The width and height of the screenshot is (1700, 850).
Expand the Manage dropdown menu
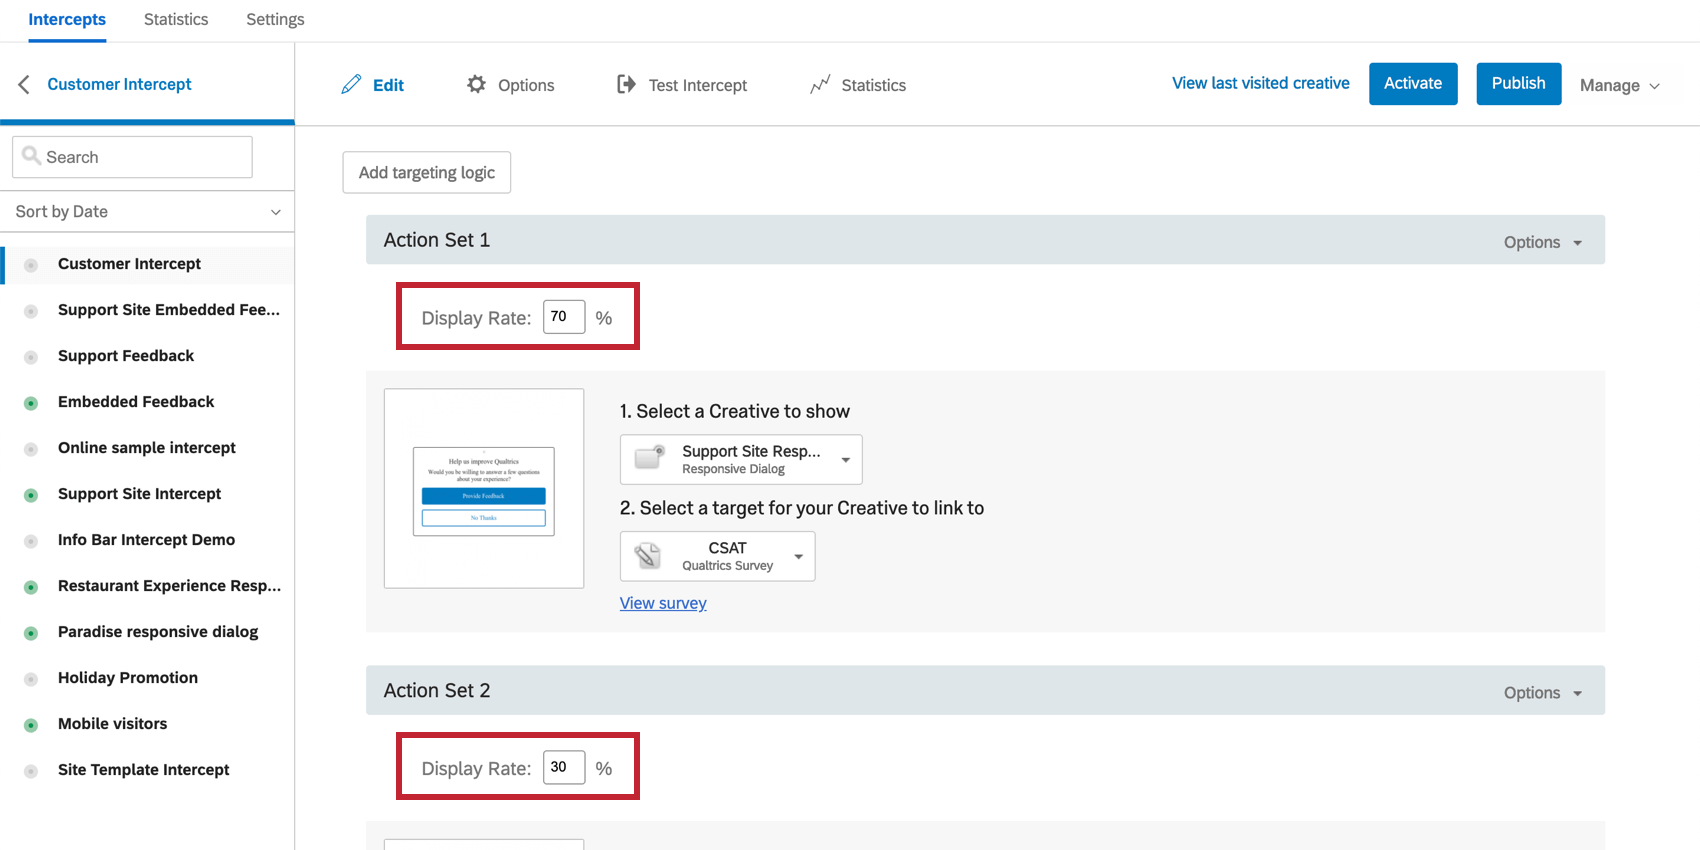click(1619, 86)
